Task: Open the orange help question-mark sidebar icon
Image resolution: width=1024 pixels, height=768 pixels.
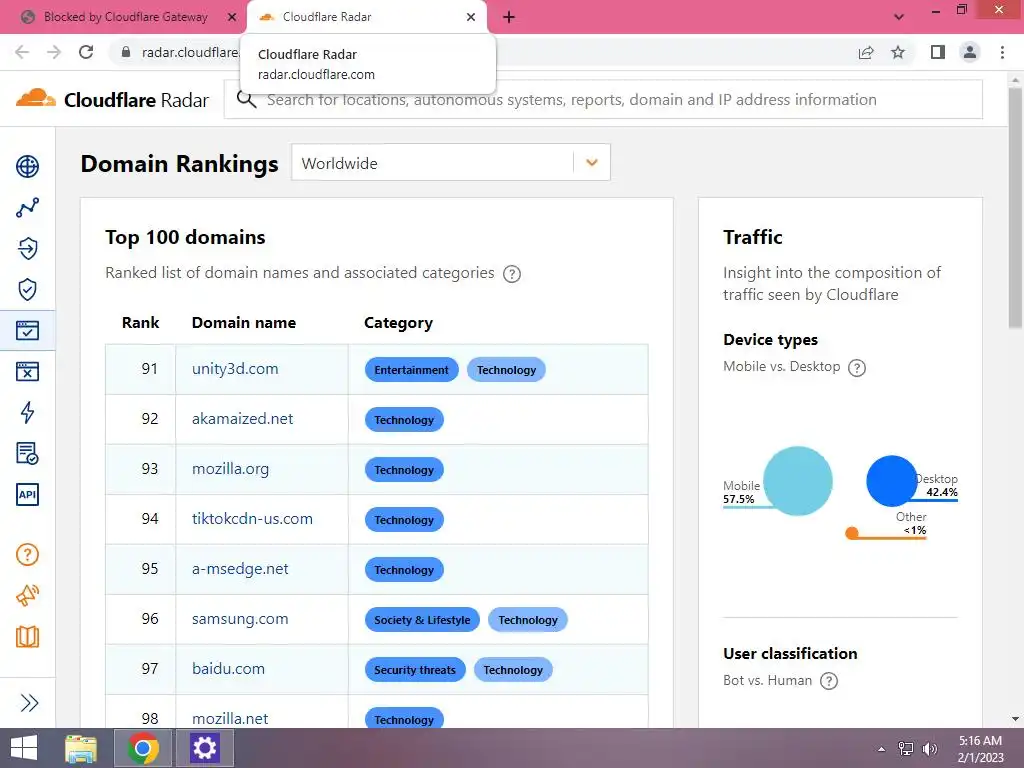Action: point(27,555)
